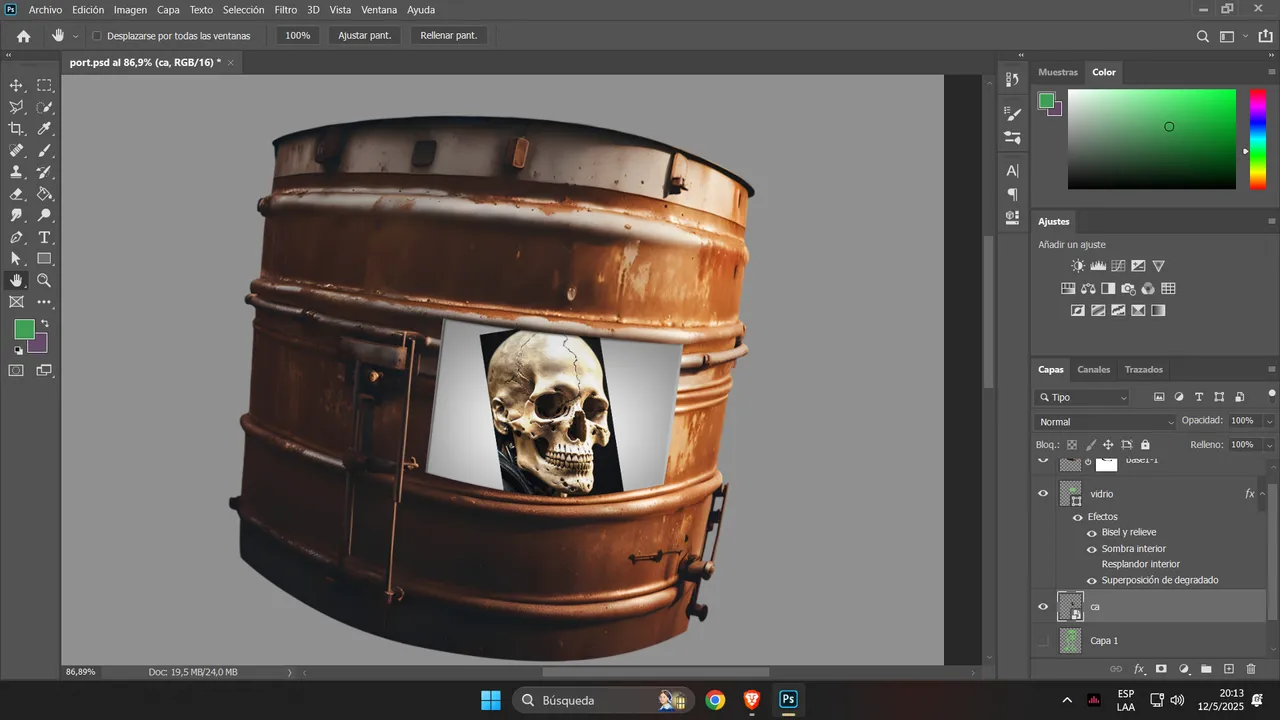1280x720 pixels.
Task: Select the Eyedropper tool
Action: tap(45, 129)
